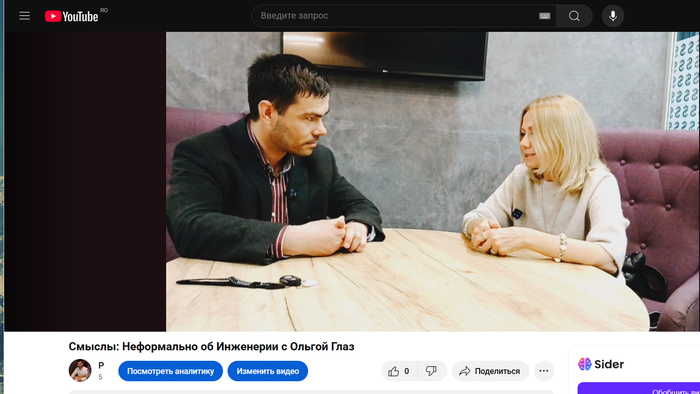Focus the Введите запрос search field

pos(397,16)
